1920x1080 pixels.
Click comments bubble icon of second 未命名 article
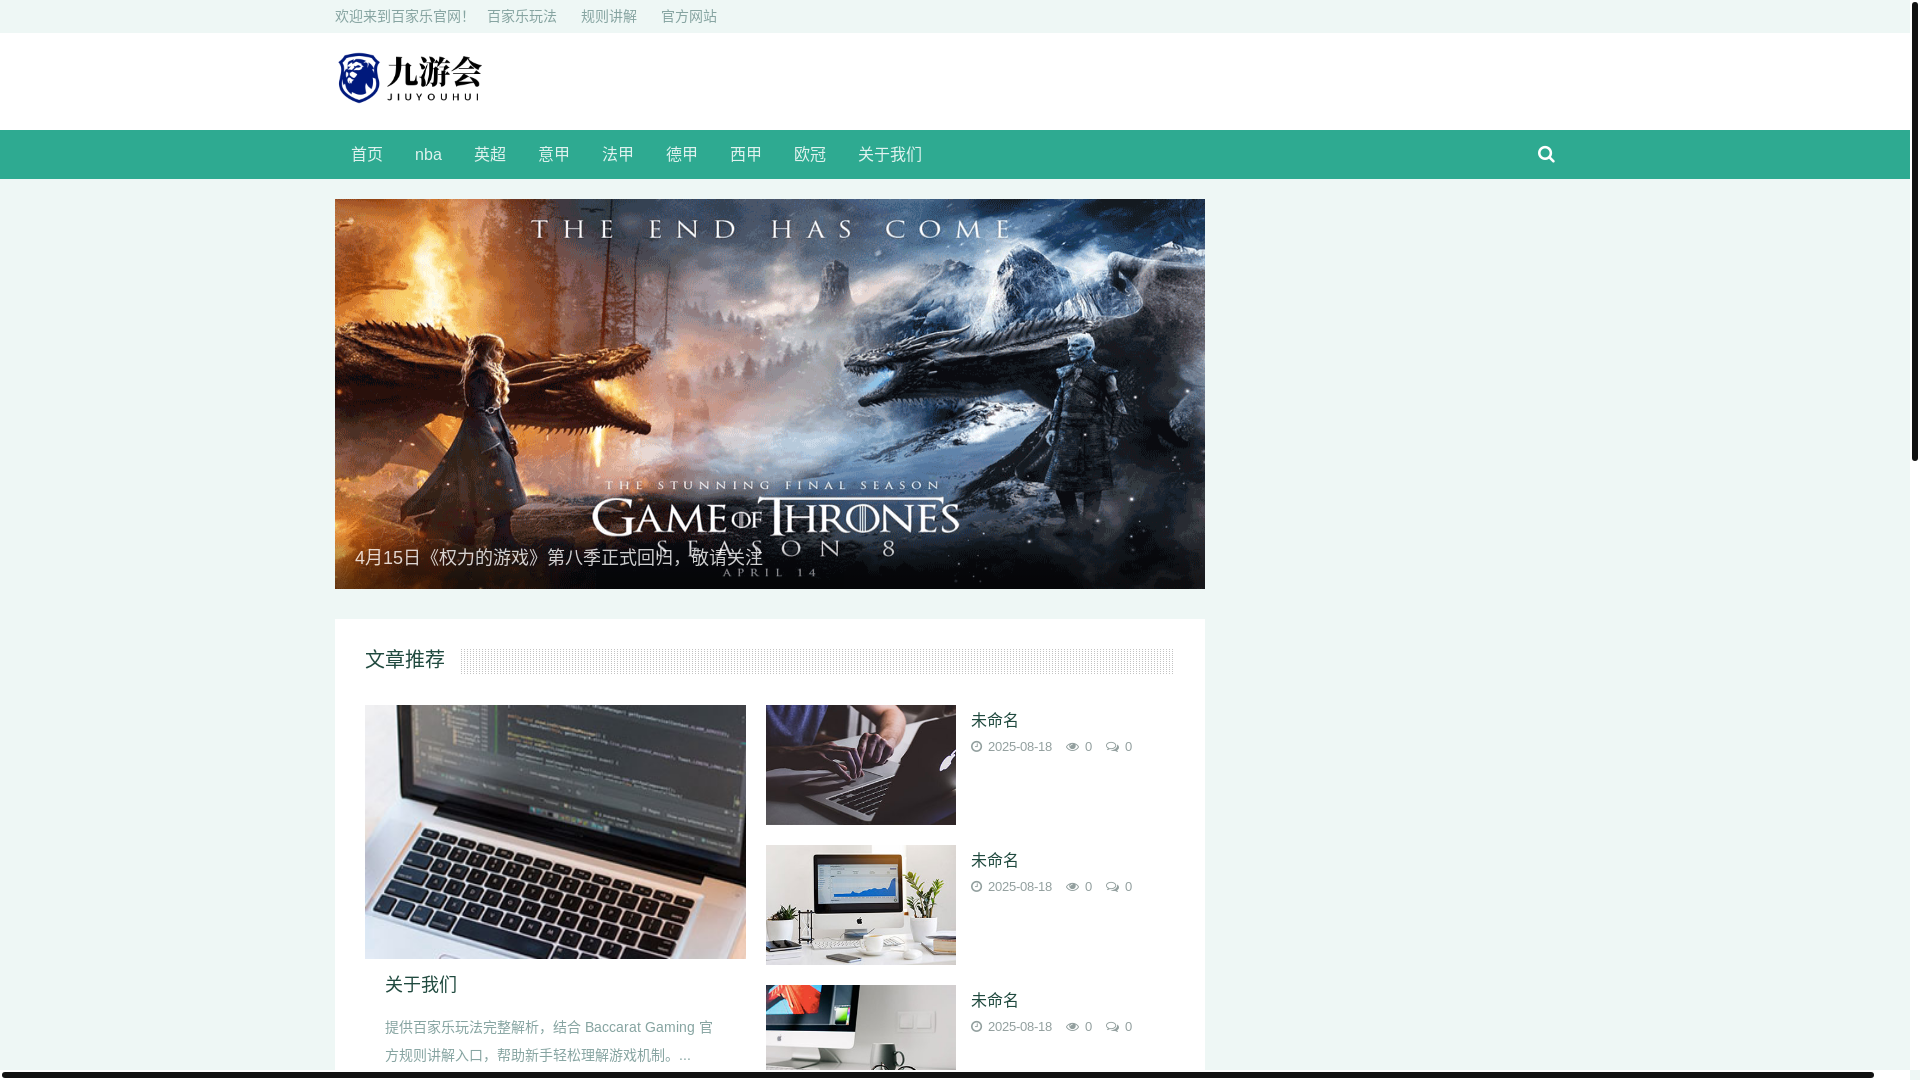pos(1112,887)
